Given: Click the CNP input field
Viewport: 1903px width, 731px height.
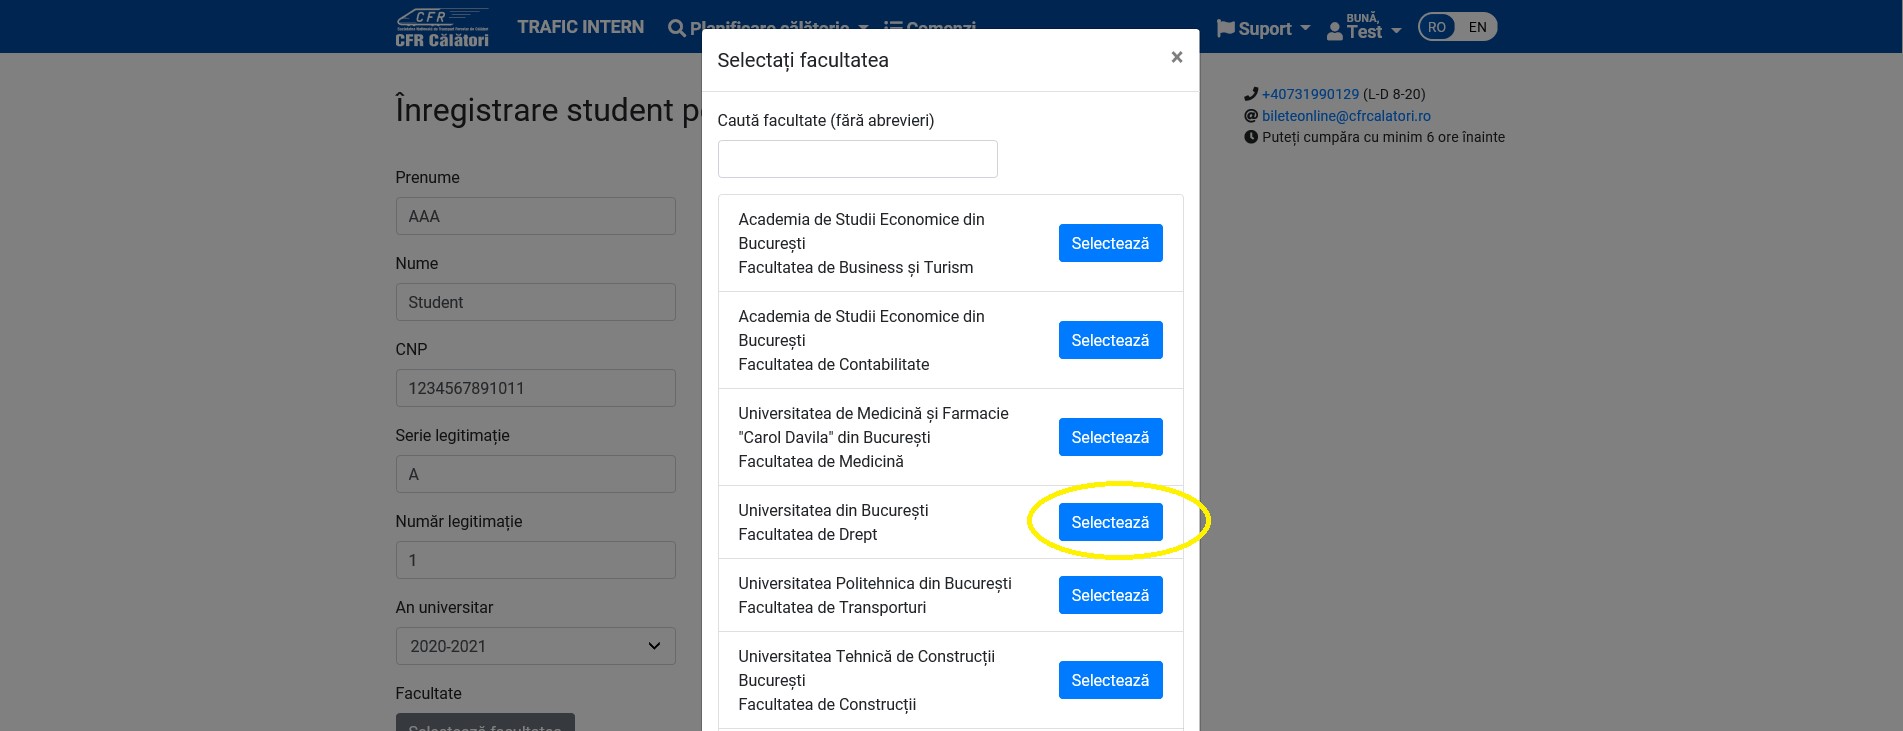Looking at the screenshot, I should pyautogui.click(x=535, y=388).
